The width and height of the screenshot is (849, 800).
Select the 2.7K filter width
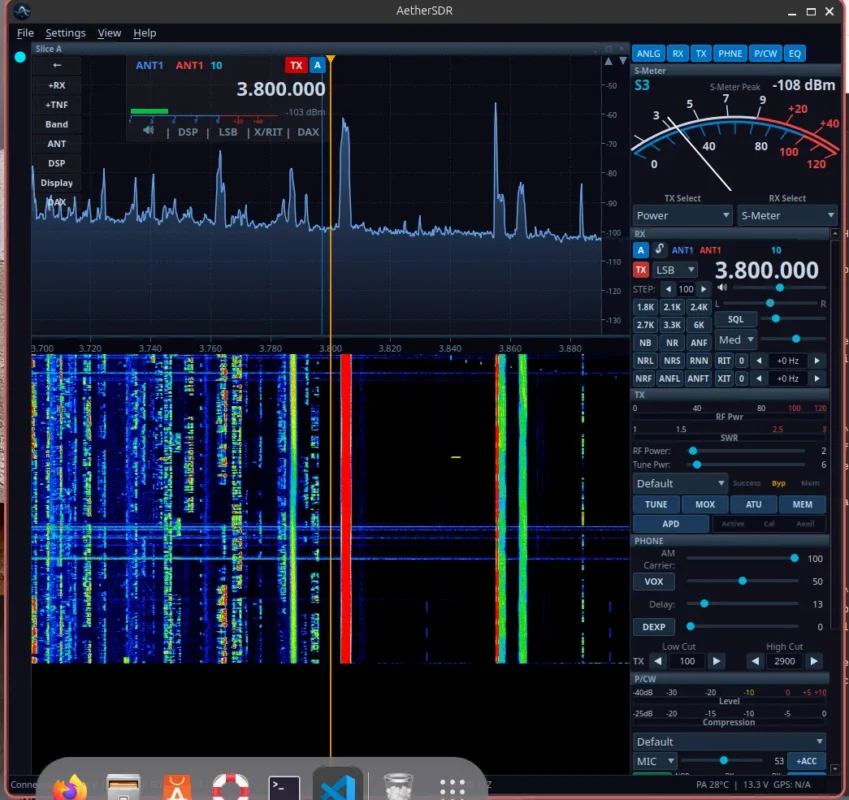(x=645, y=325)
